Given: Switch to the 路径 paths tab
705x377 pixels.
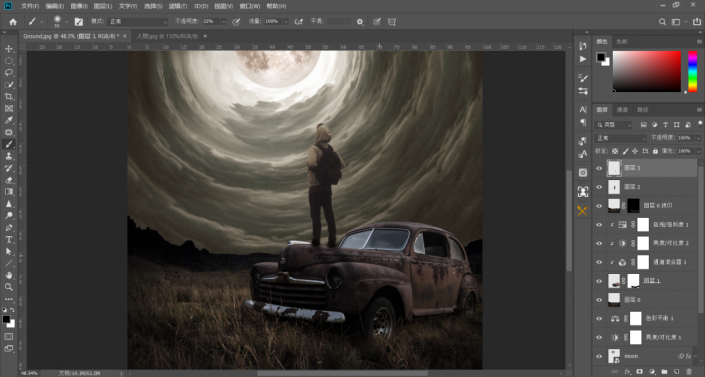Looking at the screenshot, I should (x=643, y=110).
